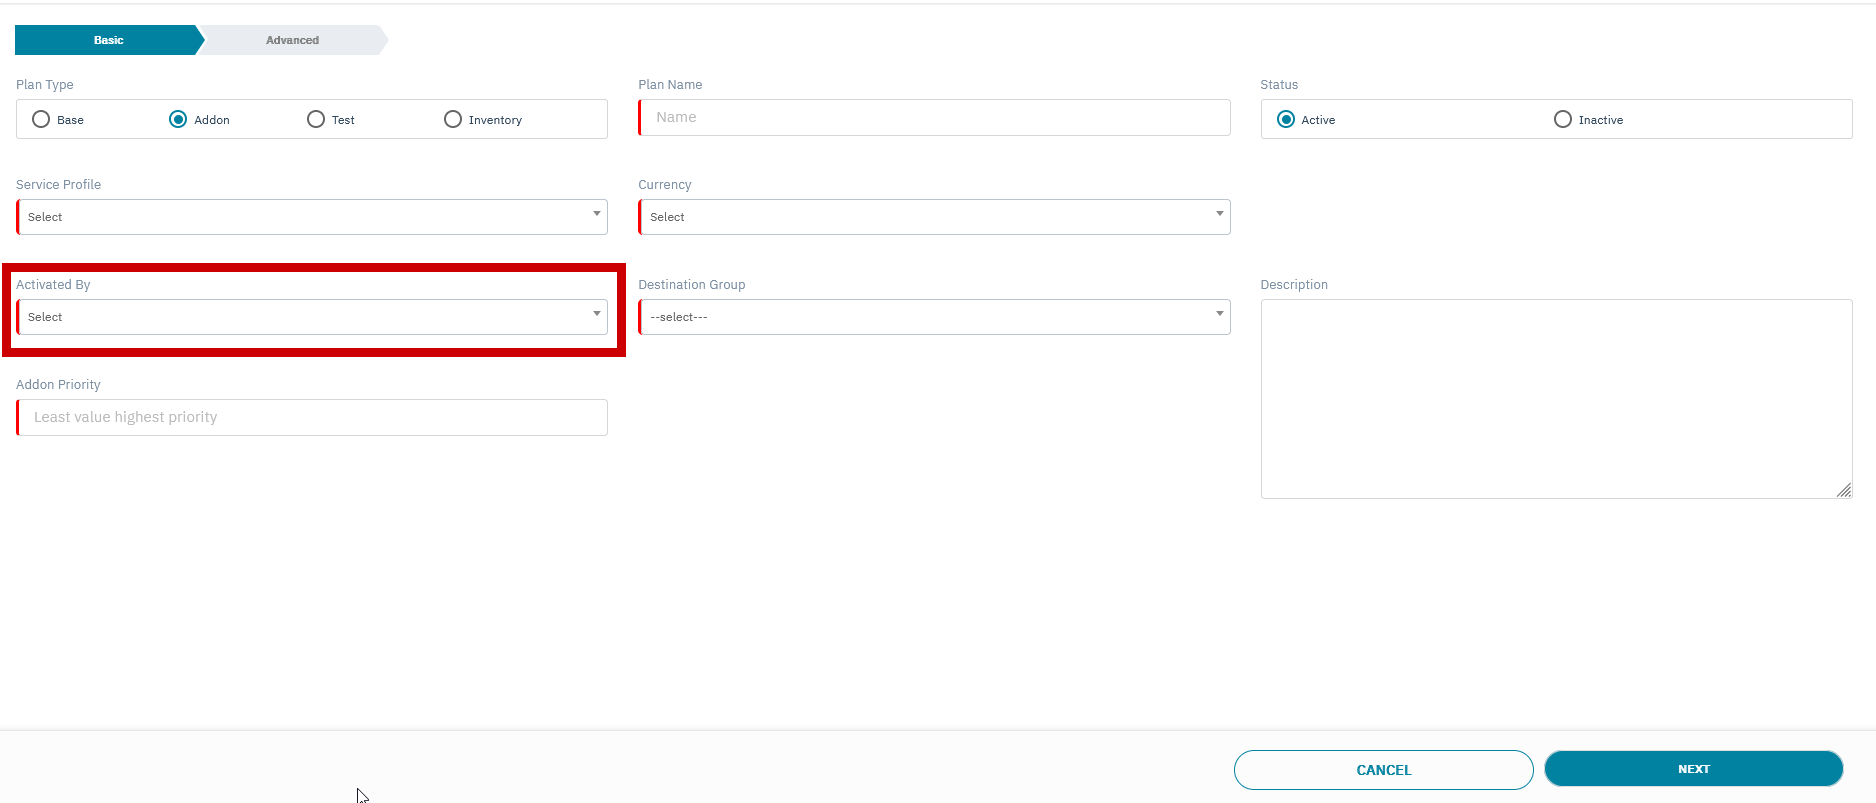
Task: Set status to Active
Action: click(x=1286, y=119)
